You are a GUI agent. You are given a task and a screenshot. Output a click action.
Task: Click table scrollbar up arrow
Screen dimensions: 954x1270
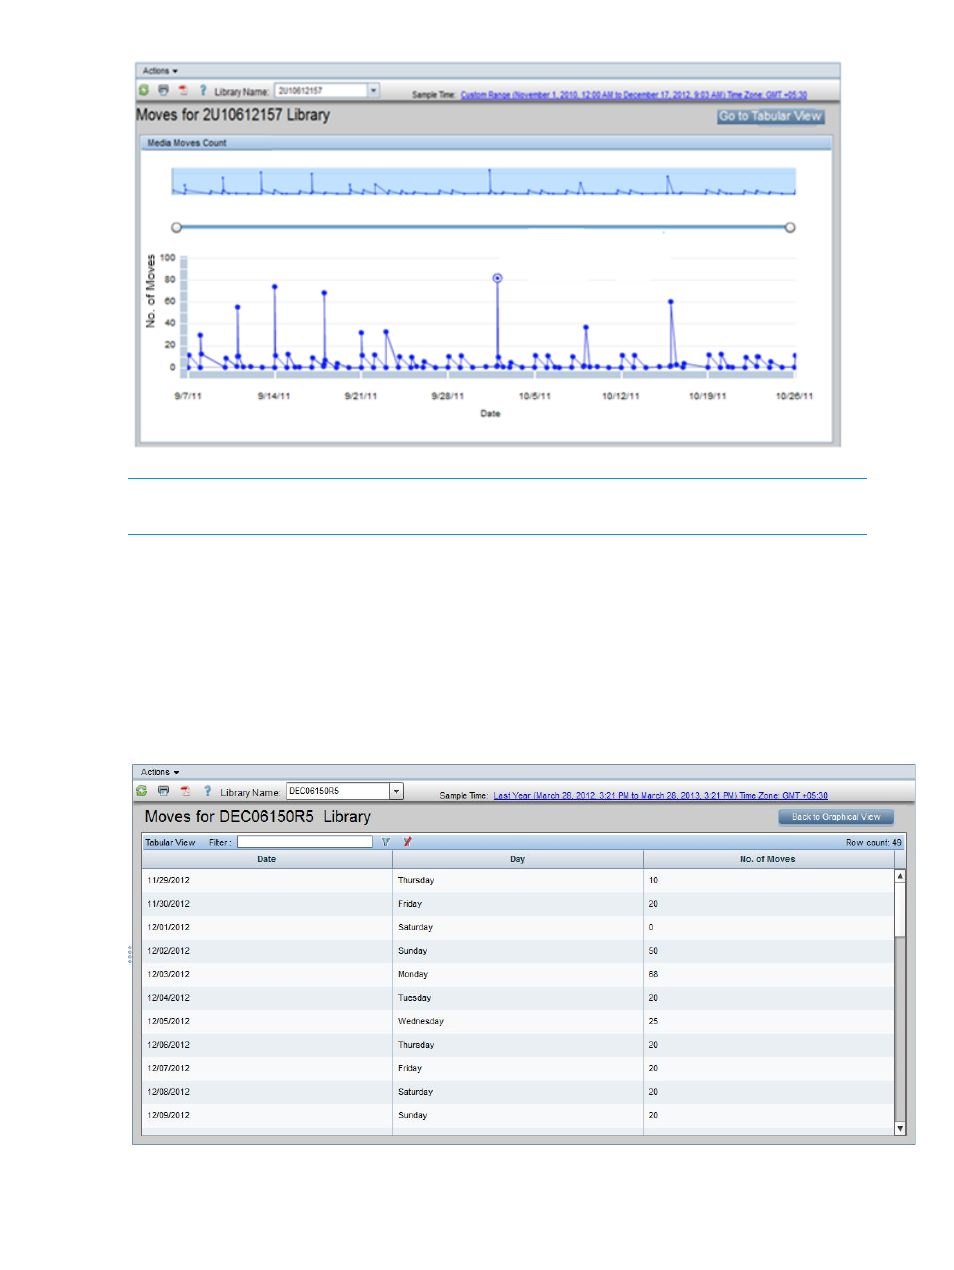coord(900,876)
